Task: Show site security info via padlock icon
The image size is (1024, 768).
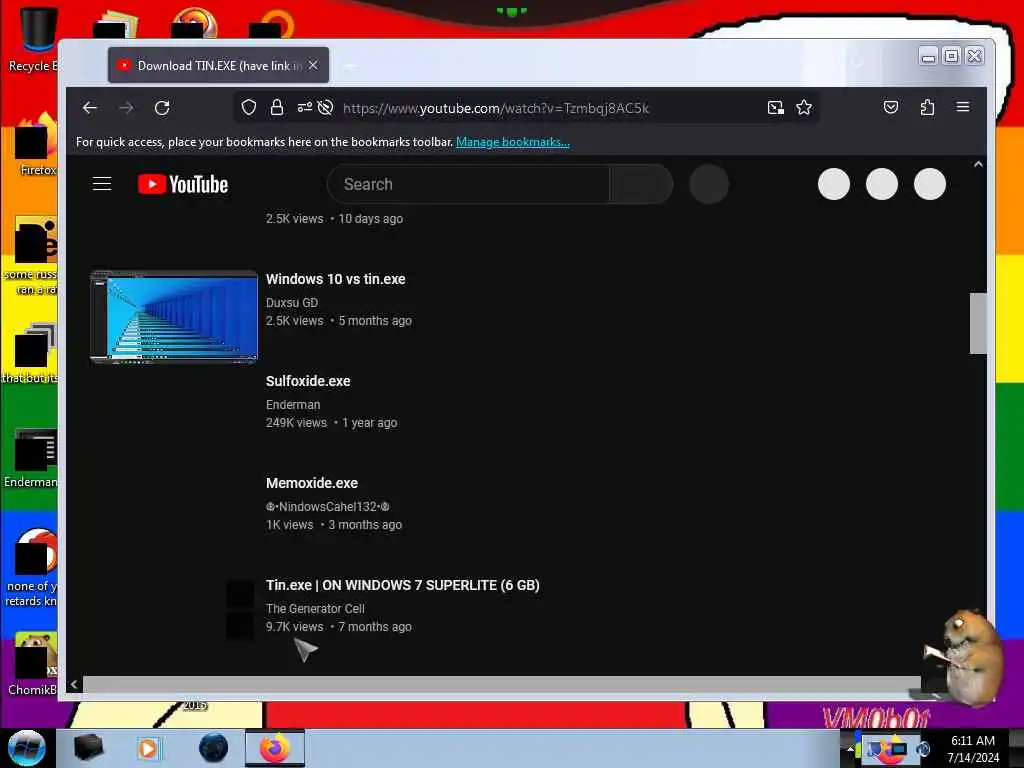Action: [x=277, y=108]
